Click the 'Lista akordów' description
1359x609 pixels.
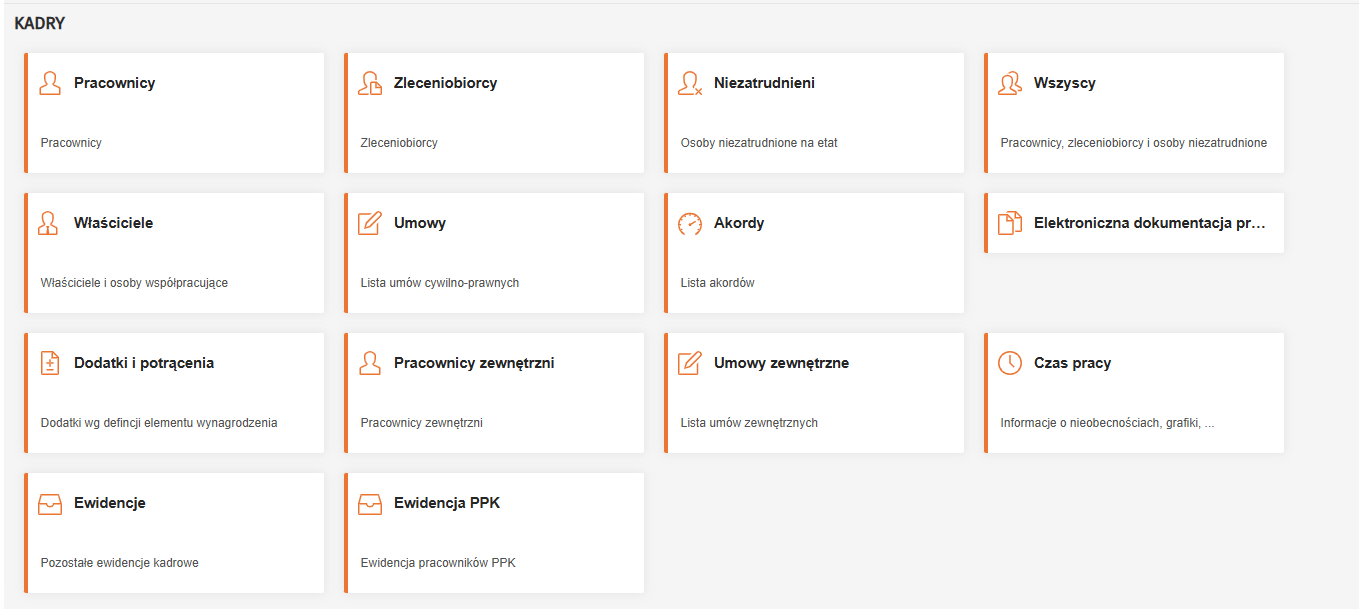(717, 283)
